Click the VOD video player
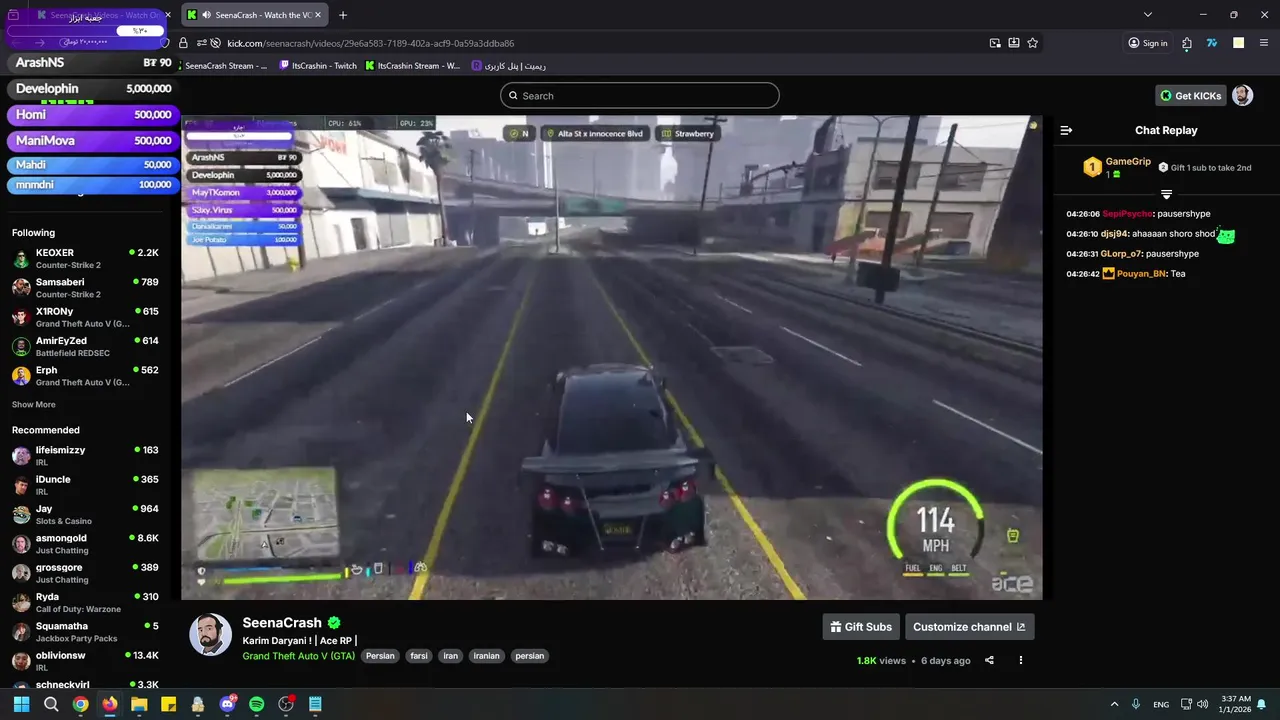The width and height of the screenshot is (1280, 720). click(x=612, y=357)
